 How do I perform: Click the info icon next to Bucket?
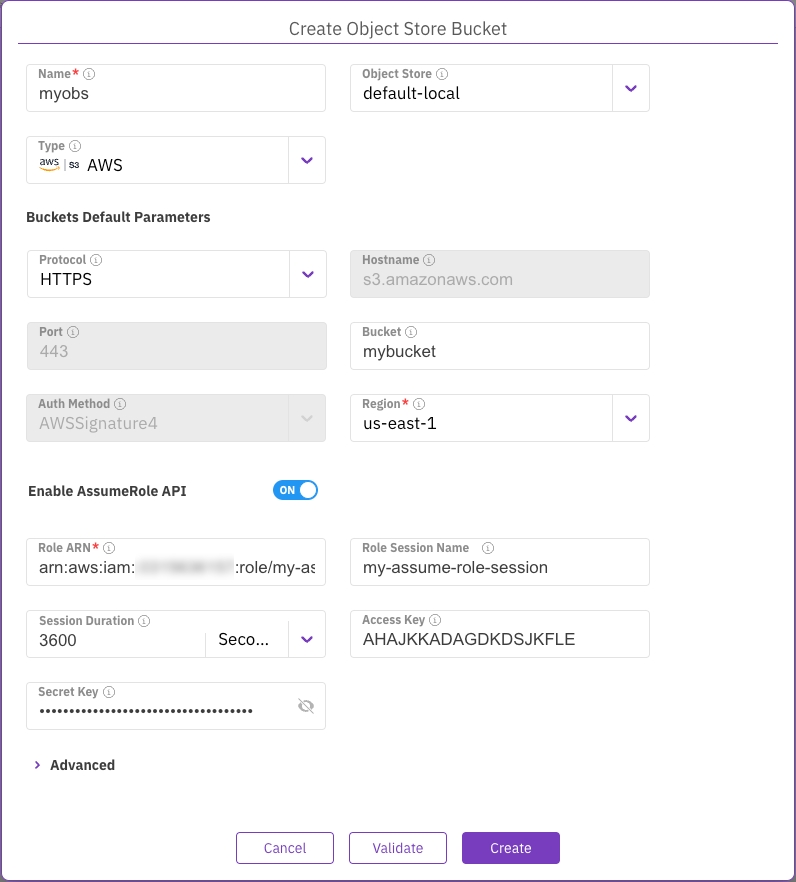click(411, 332)
